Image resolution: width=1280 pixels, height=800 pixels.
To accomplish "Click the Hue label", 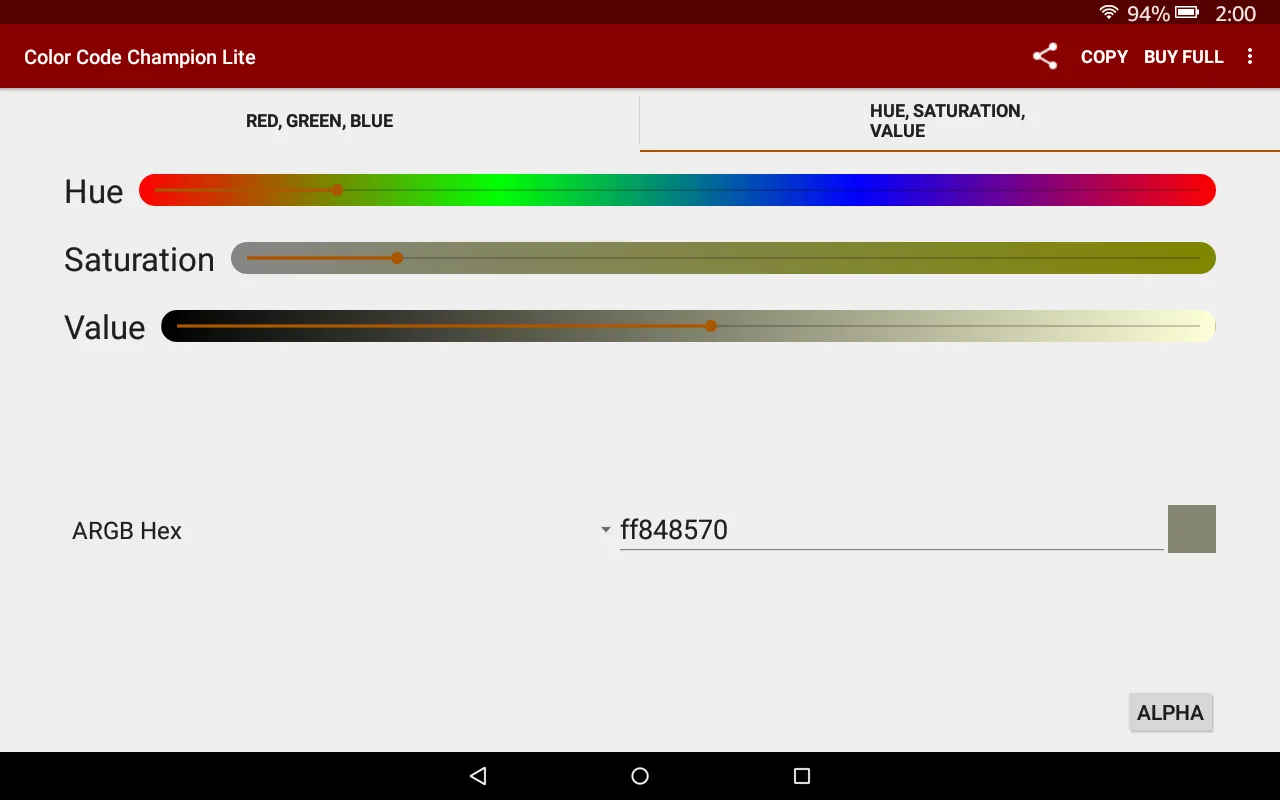I will (94, 191).
